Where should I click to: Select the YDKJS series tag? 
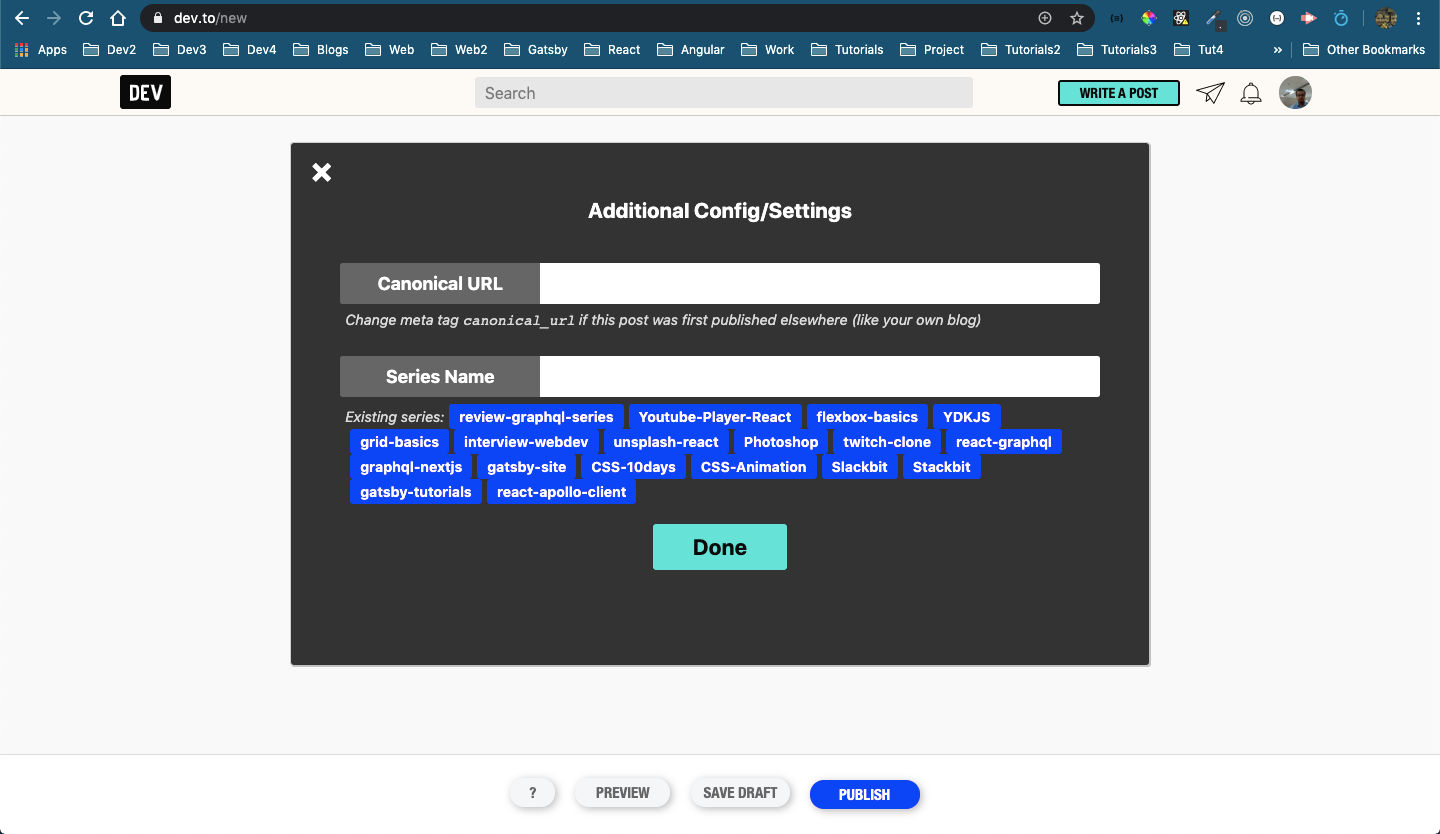pos(967,417)
